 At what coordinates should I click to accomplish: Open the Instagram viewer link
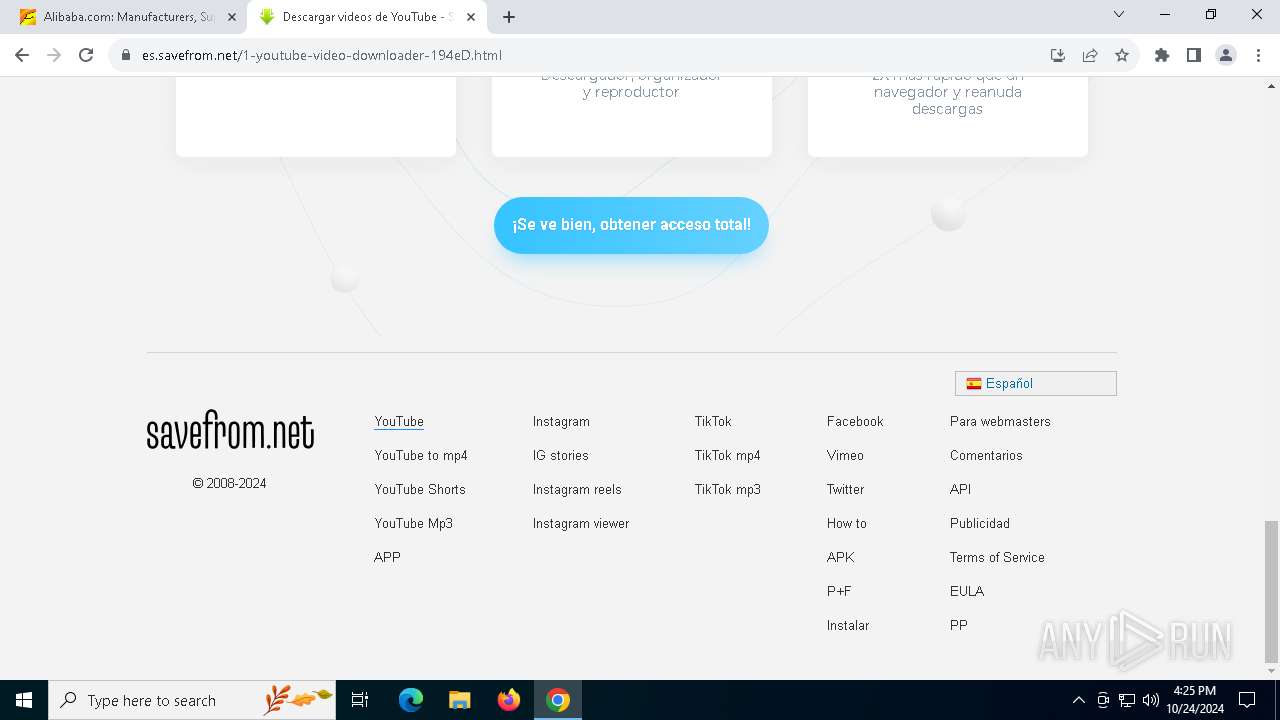[581, 524]
